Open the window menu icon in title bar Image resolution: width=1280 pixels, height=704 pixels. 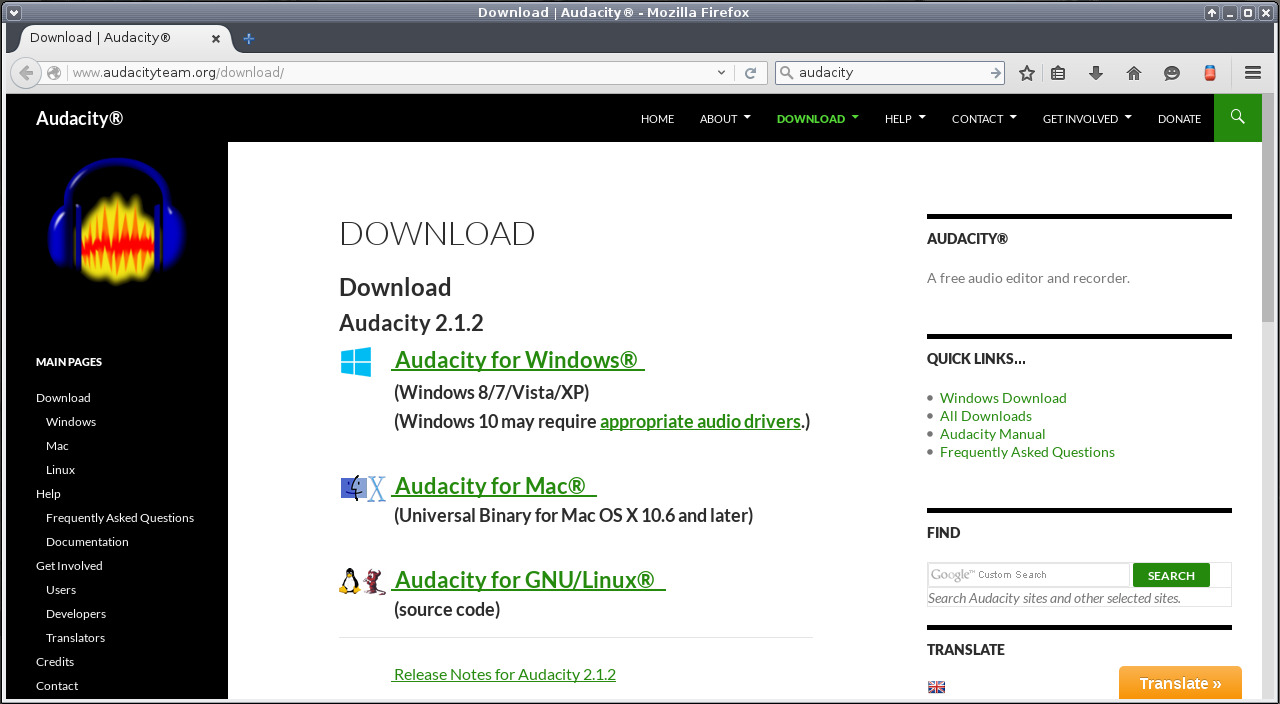point(13,12)
